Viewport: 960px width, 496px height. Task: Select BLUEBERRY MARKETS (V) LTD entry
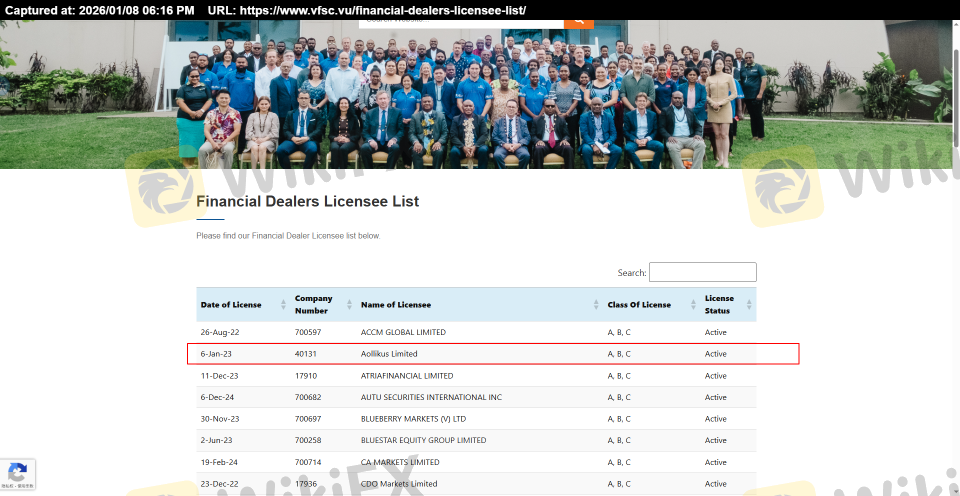click(413, 419)
